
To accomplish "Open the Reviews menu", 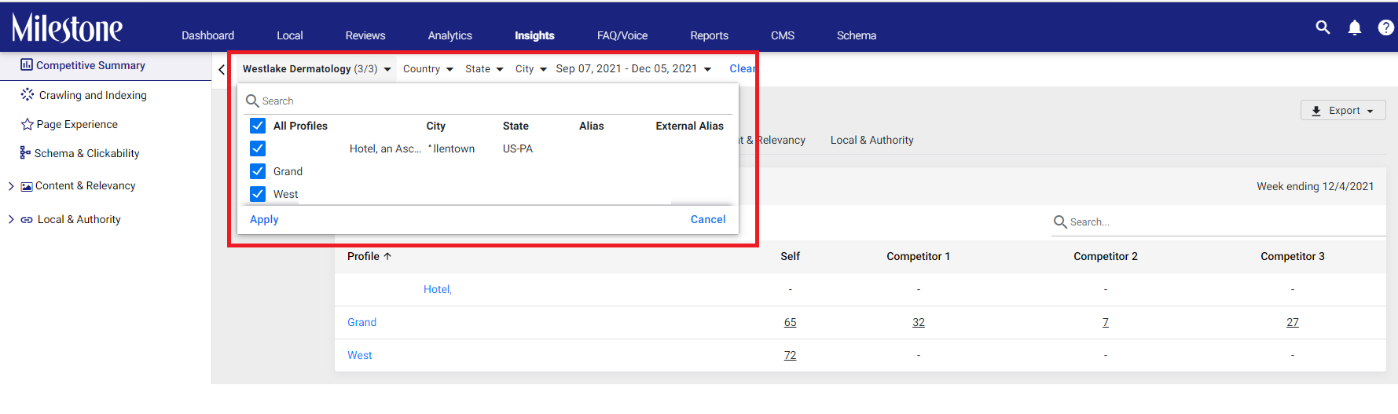I will pos(365,35).
